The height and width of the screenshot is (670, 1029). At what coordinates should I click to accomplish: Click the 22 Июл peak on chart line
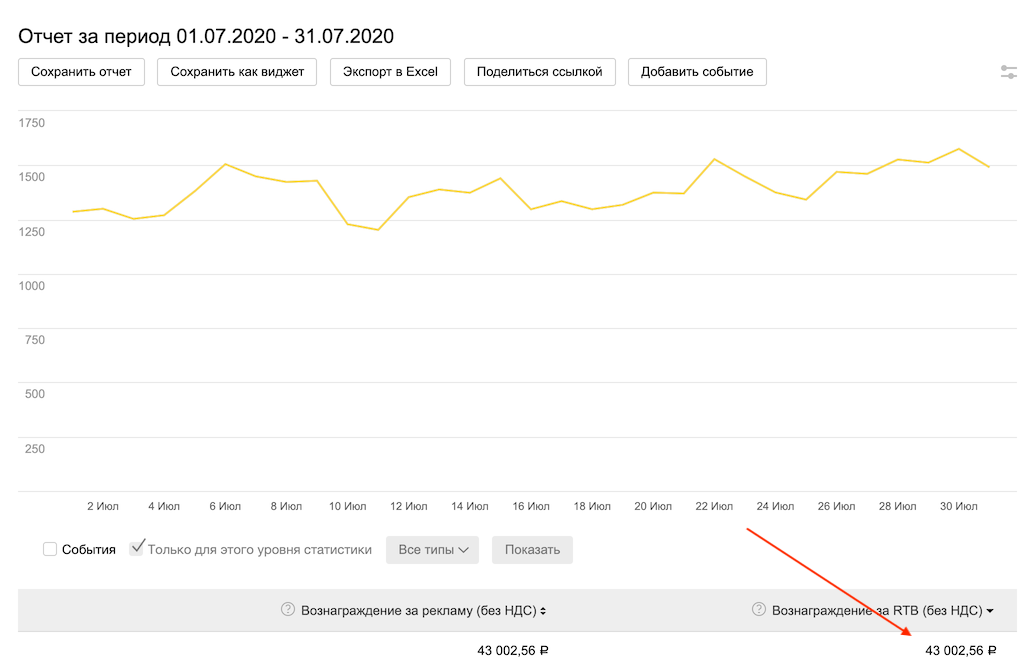714,159
